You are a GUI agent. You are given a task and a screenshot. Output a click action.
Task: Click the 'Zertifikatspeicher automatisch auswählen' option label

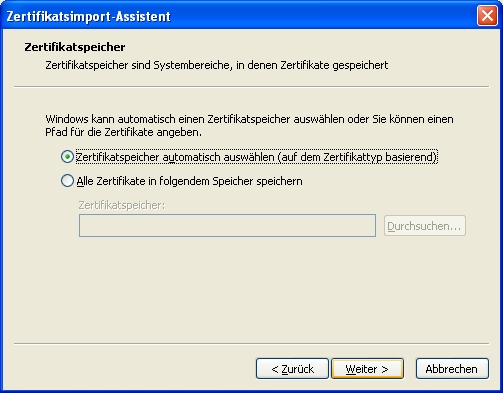pyautogui.click(x=257, y=157)
